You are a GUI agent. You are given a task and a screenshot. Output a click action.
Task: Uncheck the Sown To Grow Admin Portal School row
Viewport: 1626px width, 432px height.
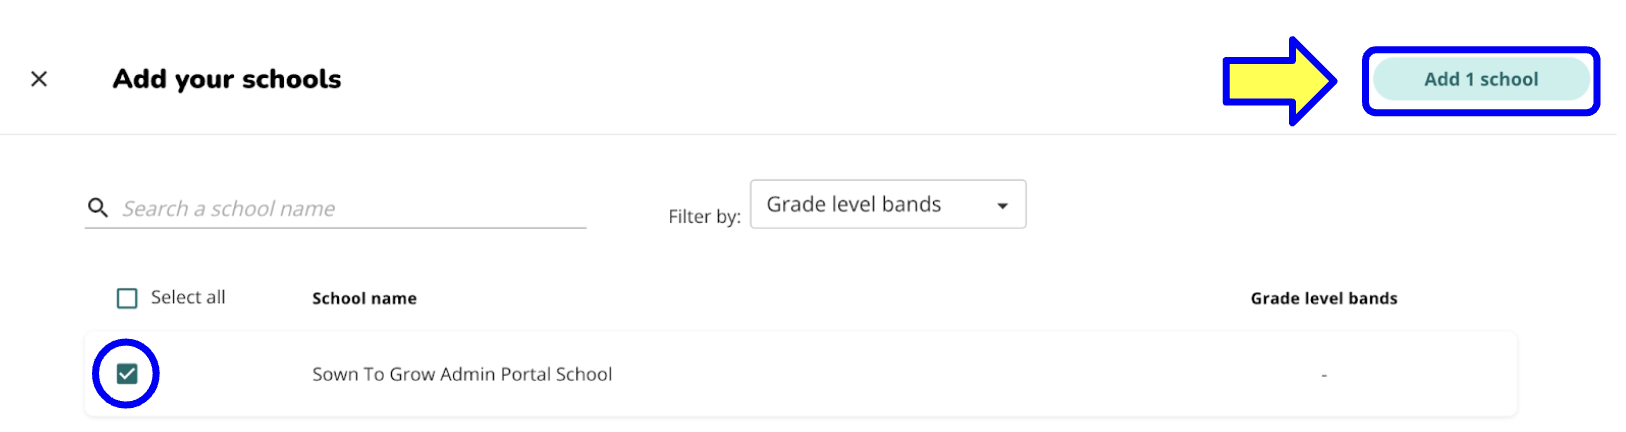[x=127, y=374]
